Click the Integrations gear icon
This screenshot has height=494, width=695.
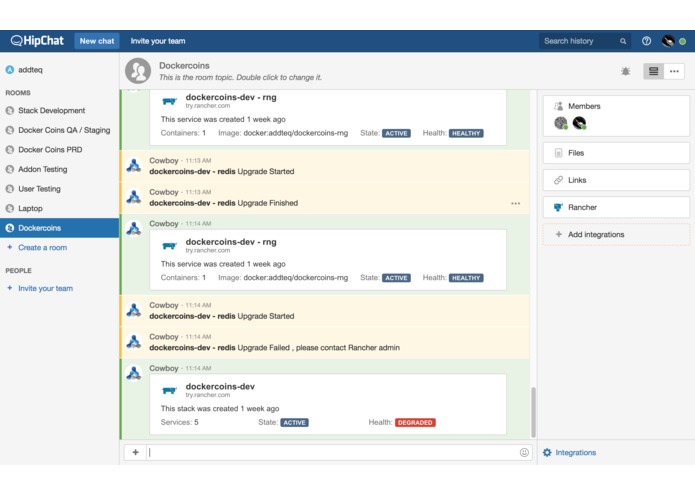pos(547,452)
